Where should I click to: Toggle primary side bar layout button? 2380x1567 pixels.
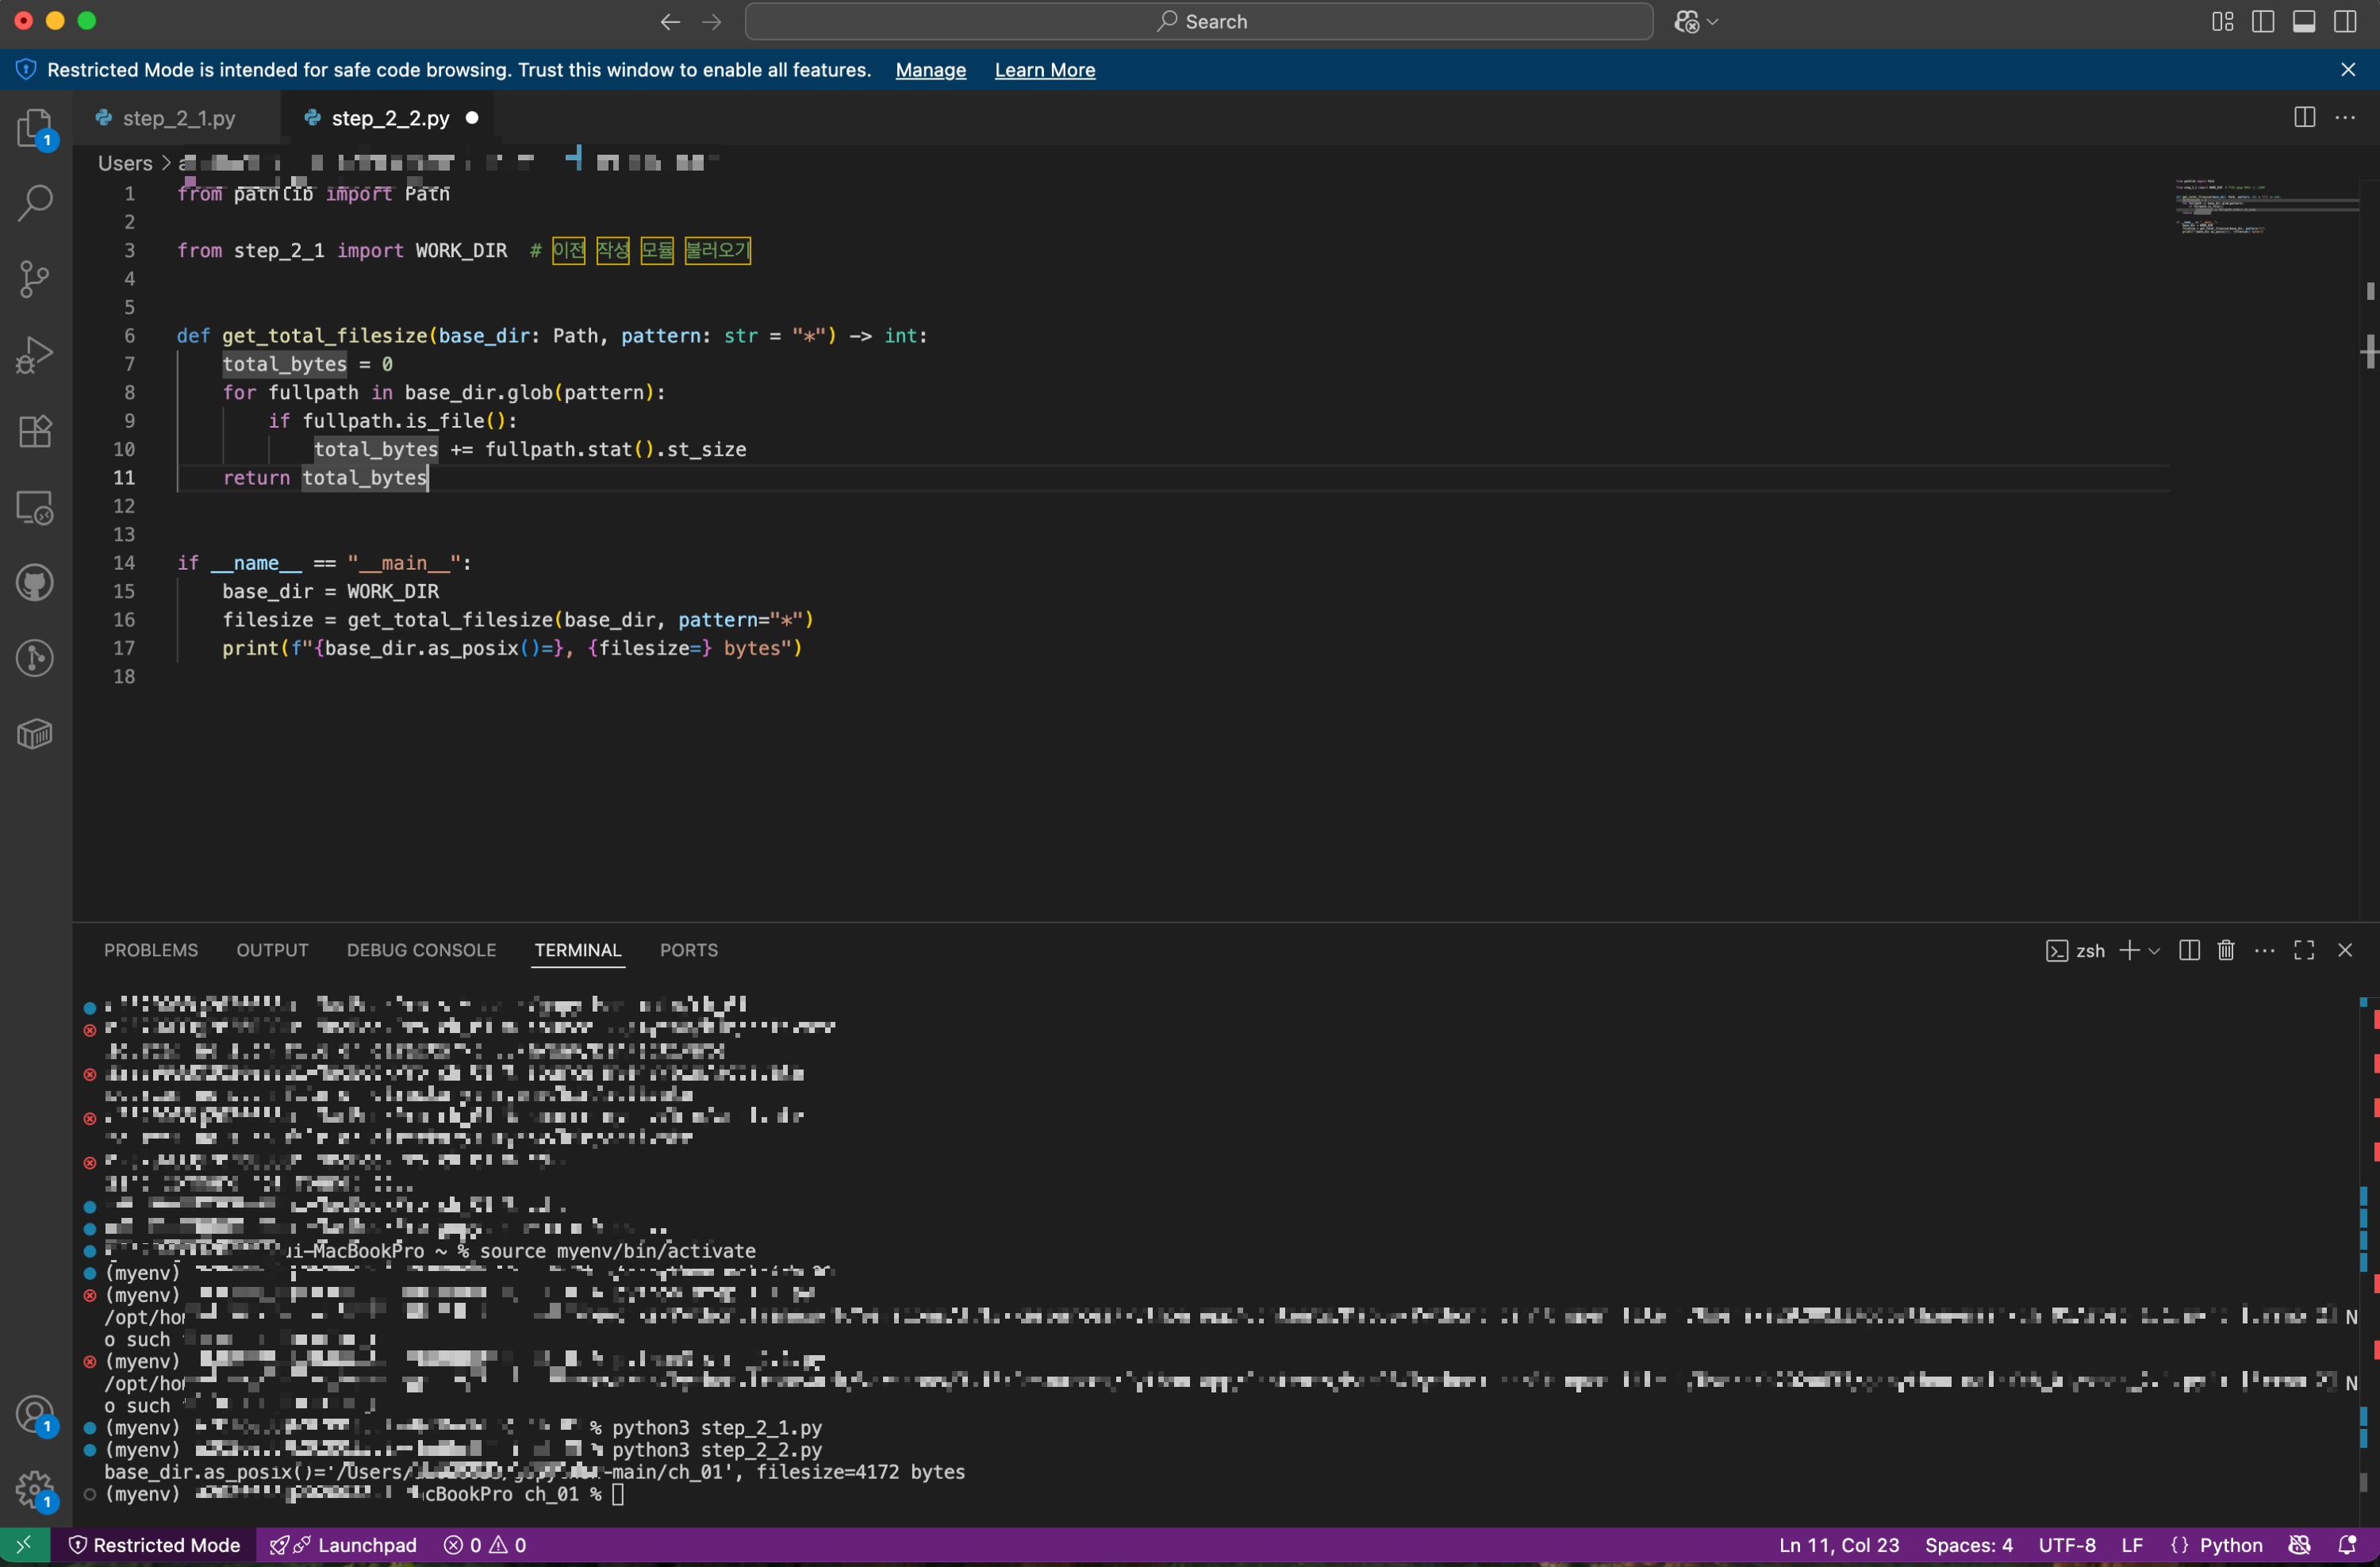pos(2262,22)
